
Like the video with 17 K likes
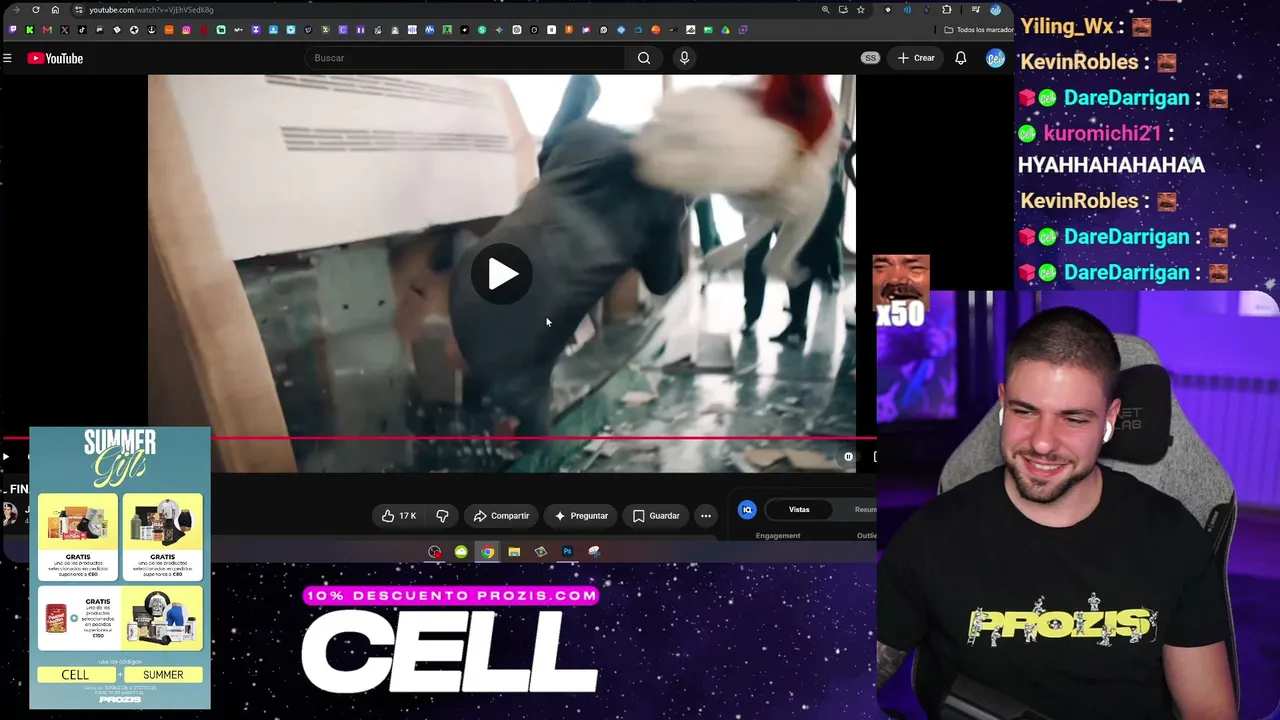coord(399,516)
